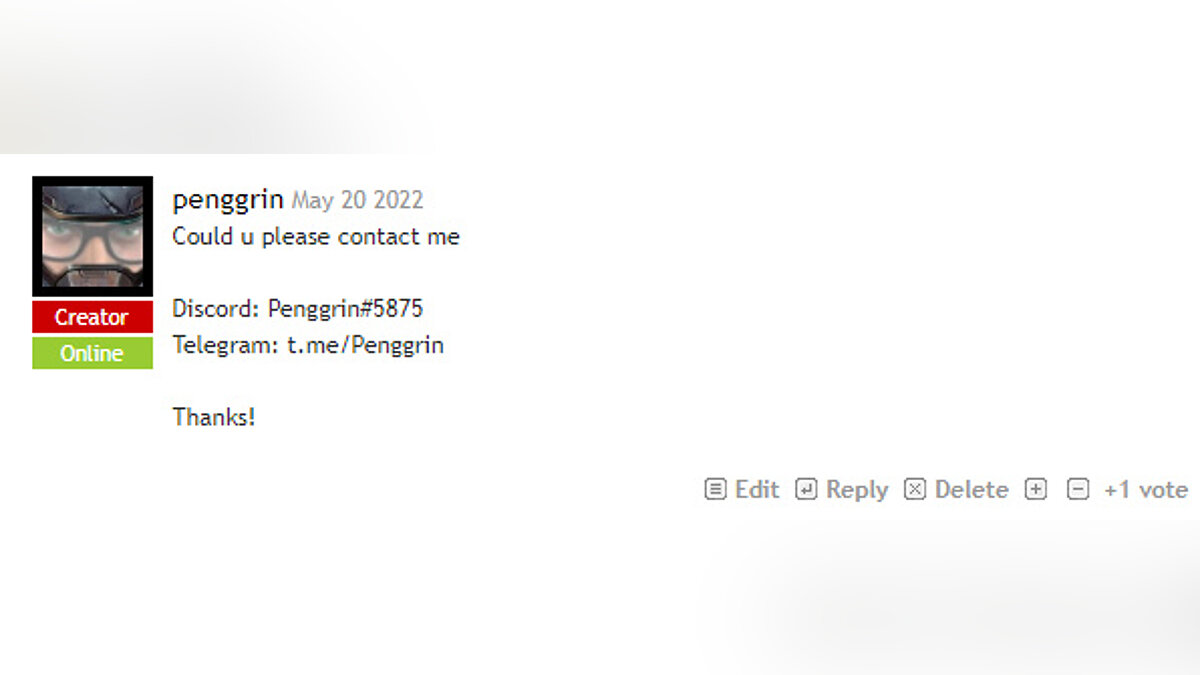
Task: Click the red Creator badge
Action: click(x=92, y=317)
